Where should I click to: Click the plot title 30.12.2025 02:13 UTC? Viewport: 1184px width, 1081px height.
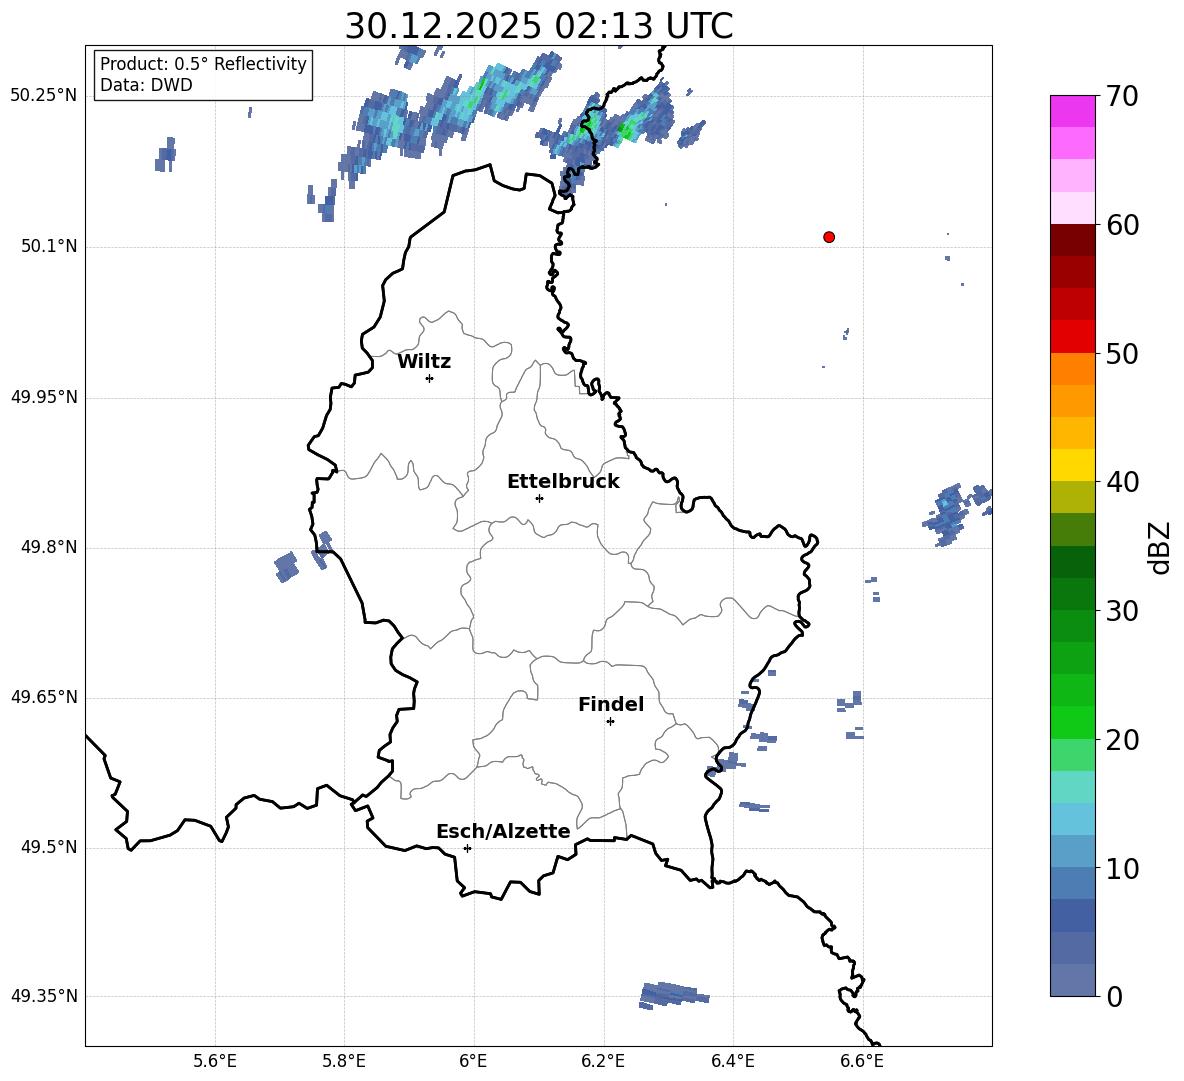[x=539, y=26]
